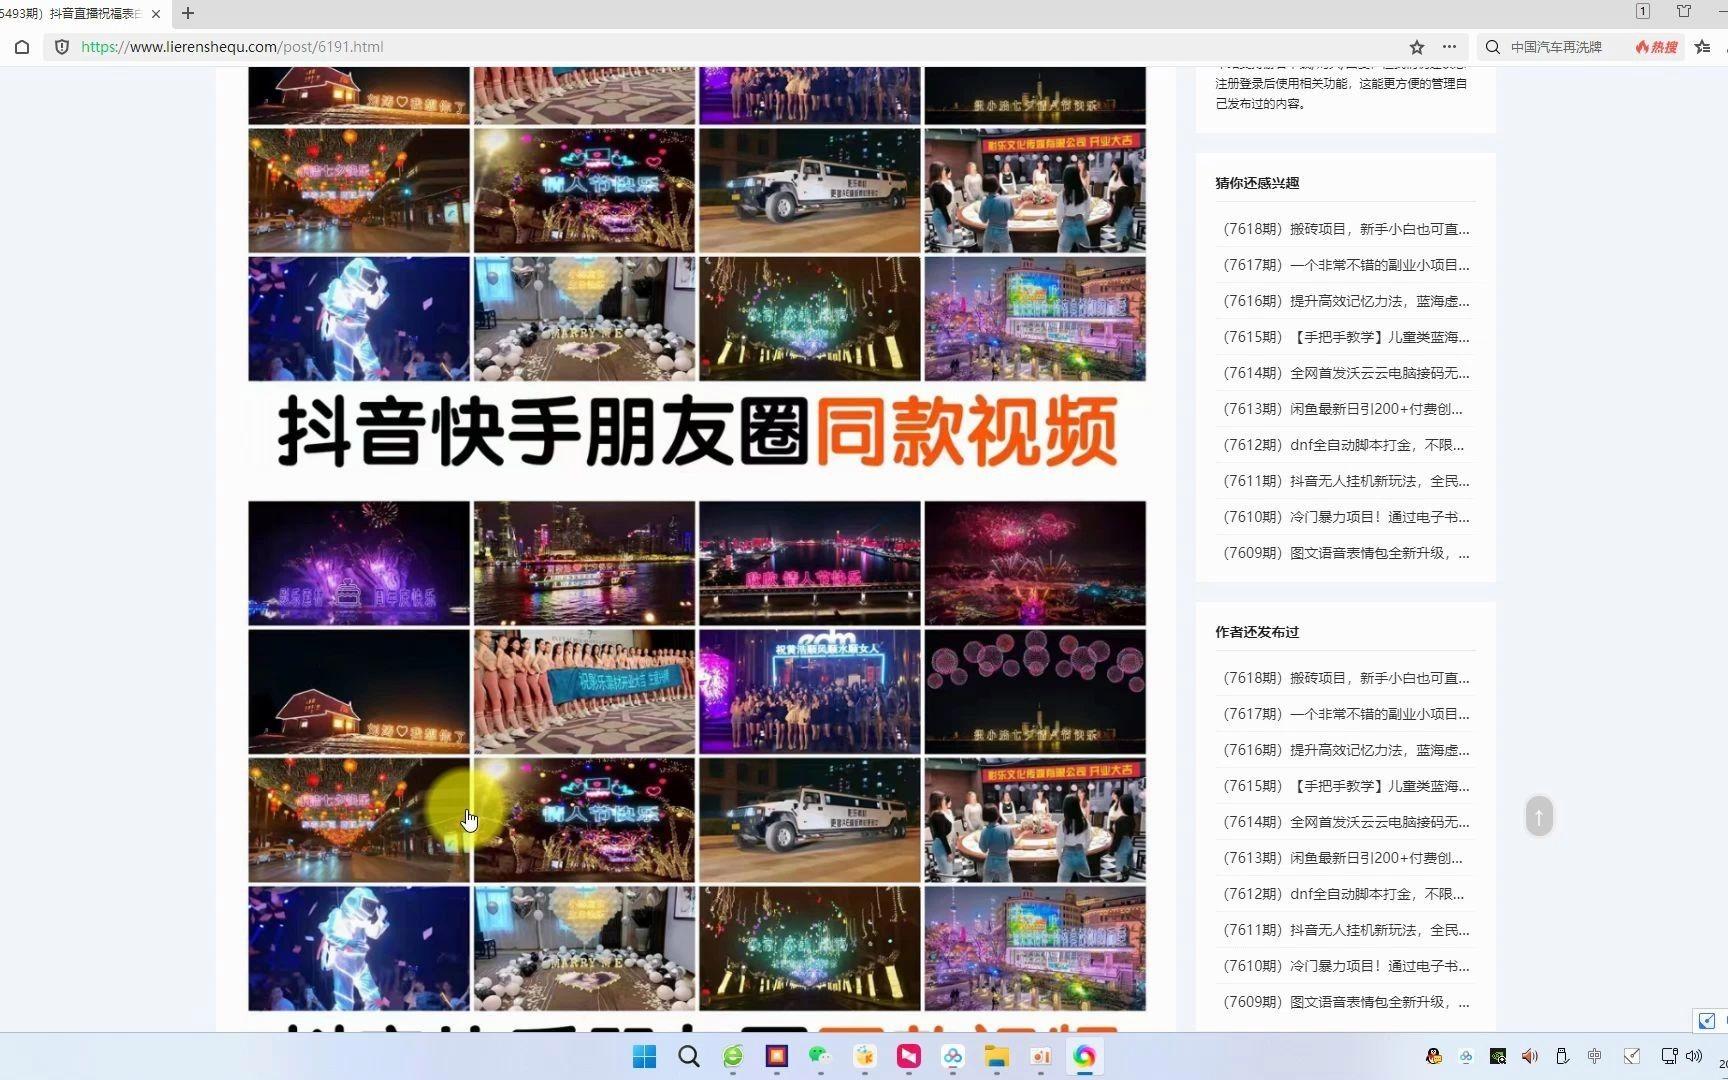Screen dimensions: 1728x1080
Task: Click the 猜你还感兴趣 section heading
Action: coord(1257,183)
